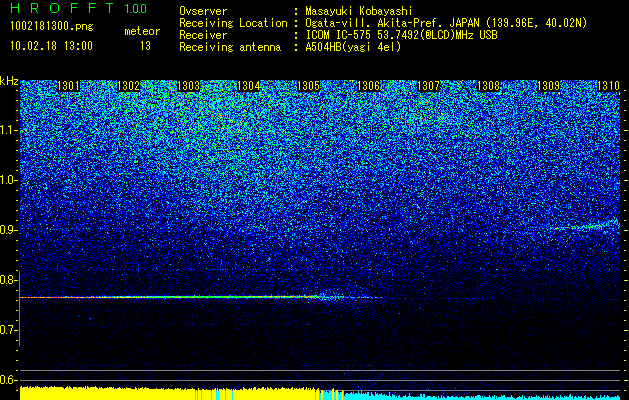Click the 1307 time marker
Image resolution: width=629 pixels, height=400 pixels.
pos(428,86)
